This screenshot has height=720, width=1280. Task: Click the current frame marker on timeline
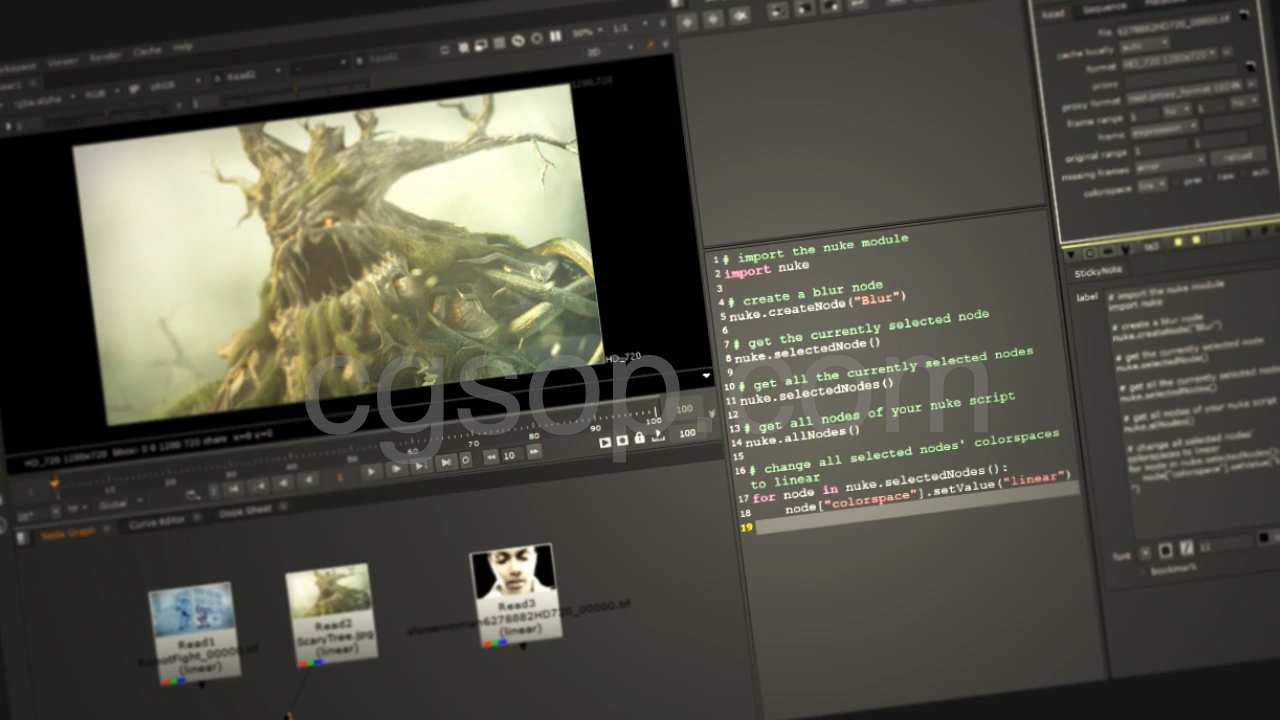(x=55, y=483)
